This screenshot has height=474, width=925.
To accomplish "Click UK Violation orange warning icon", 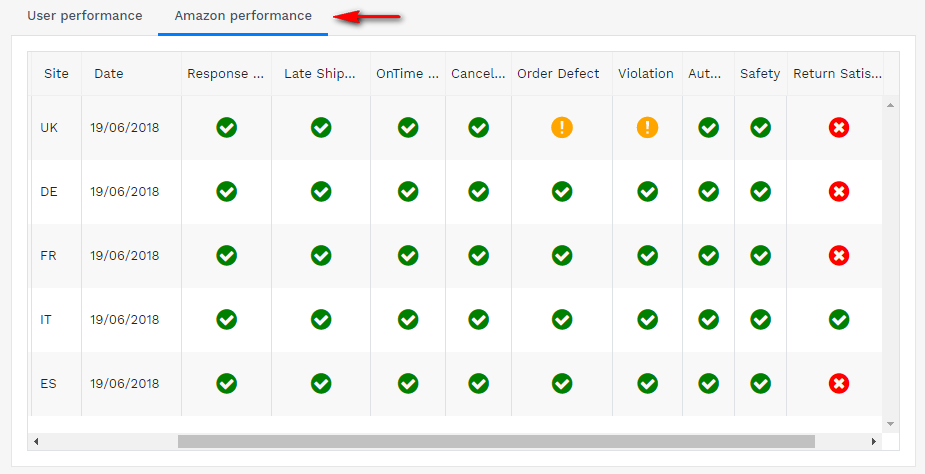I will pos(647,127).
